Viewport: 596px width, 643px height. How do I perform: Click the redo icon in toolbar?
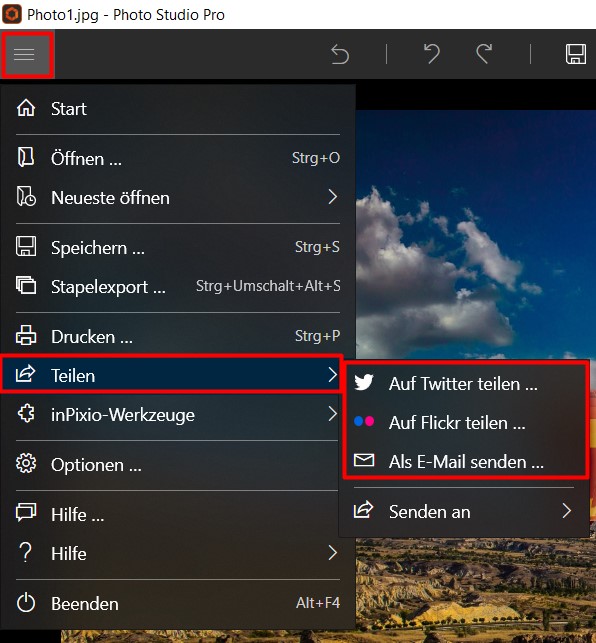pos(484,55)
